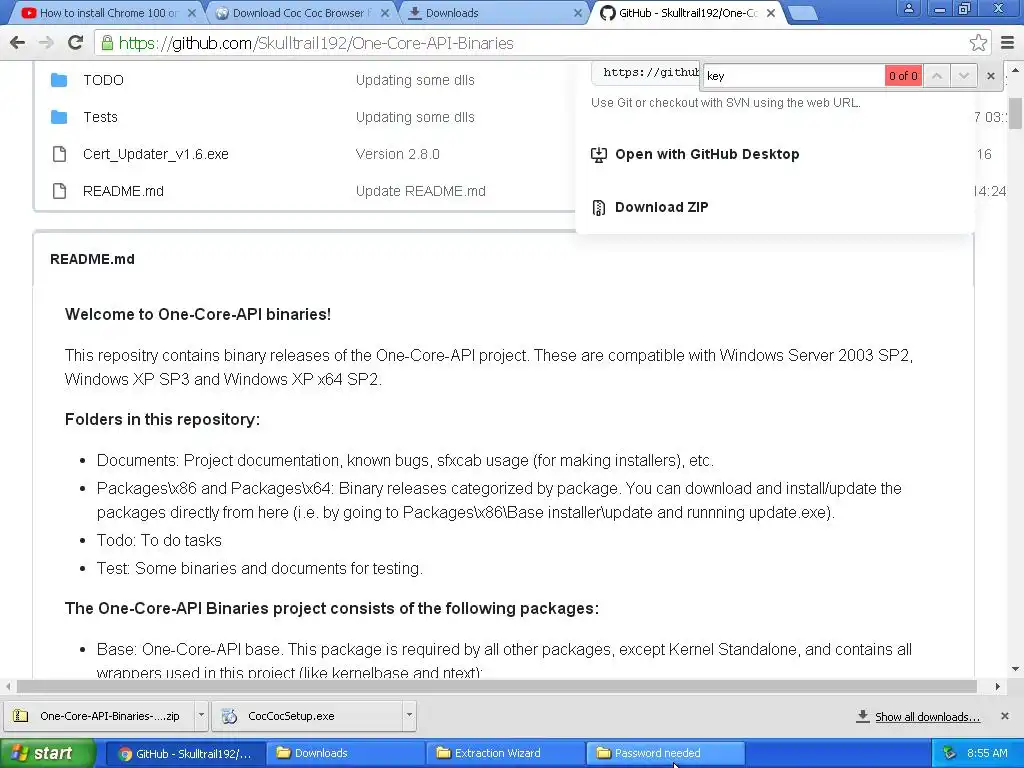The image size is (1024, 768).
Task: Click the horizontal scroll right arrow
Action: [997, 686]
